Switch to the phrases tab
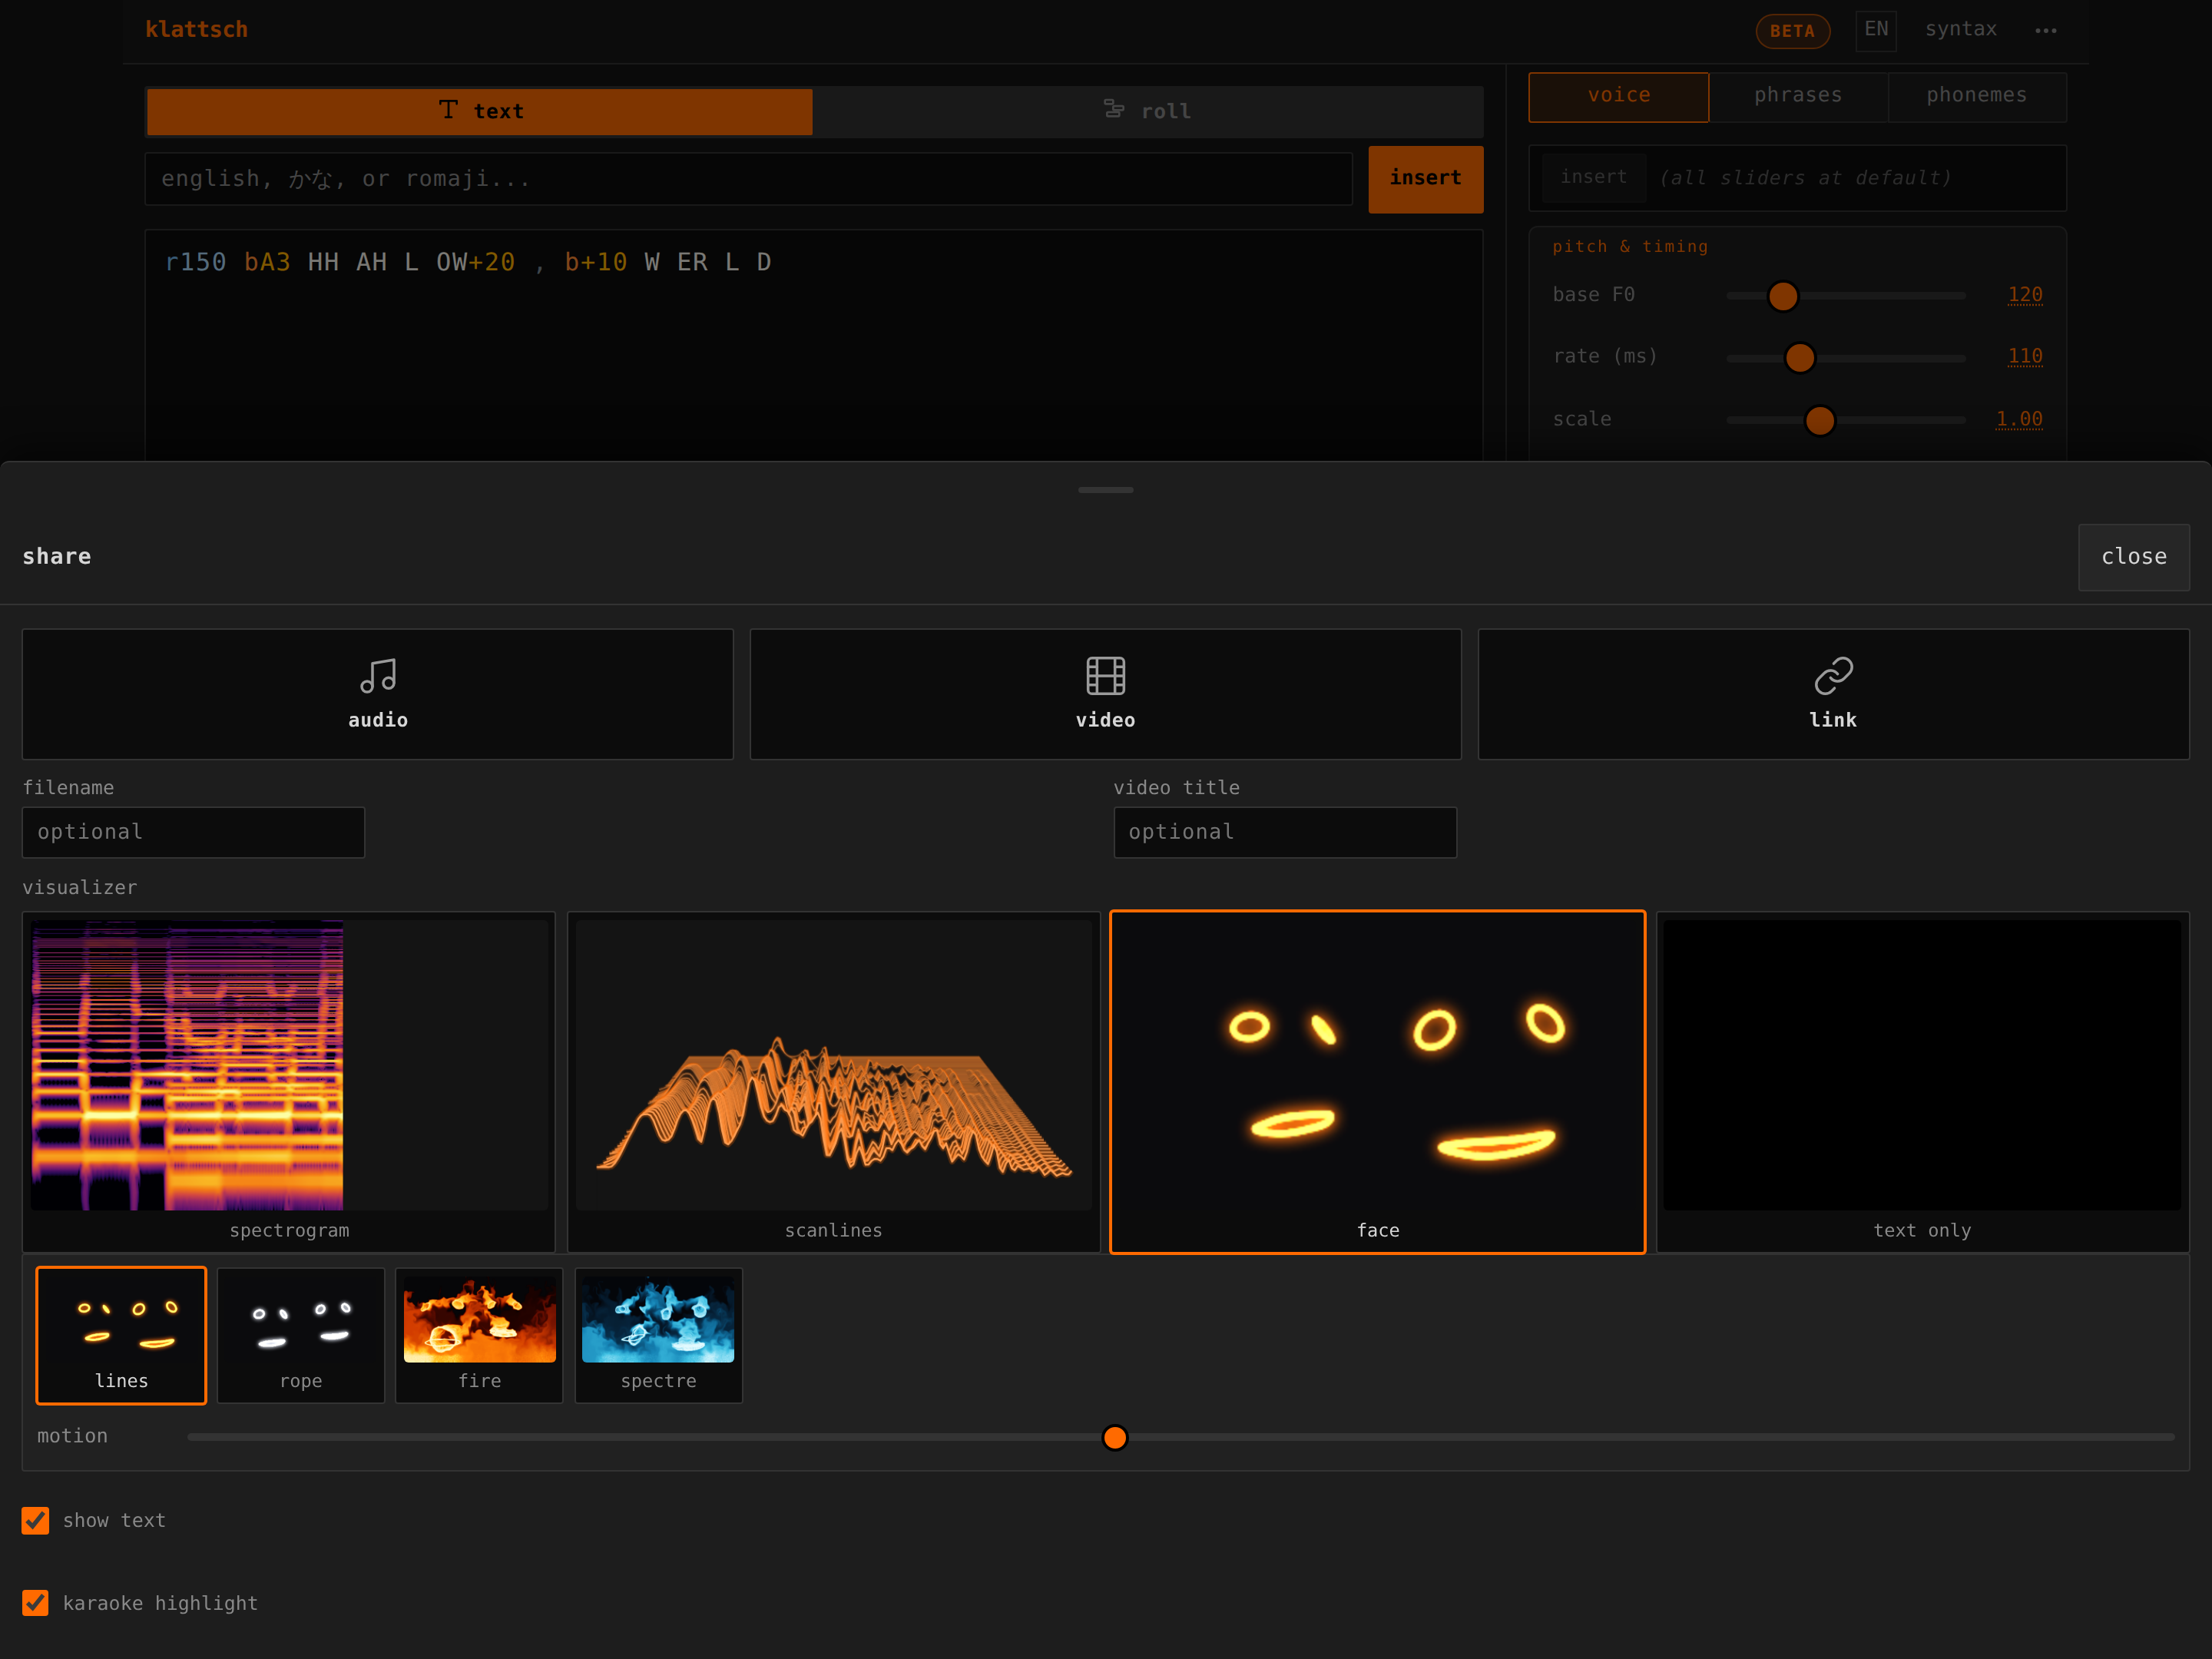 [x=1798, y=96]
